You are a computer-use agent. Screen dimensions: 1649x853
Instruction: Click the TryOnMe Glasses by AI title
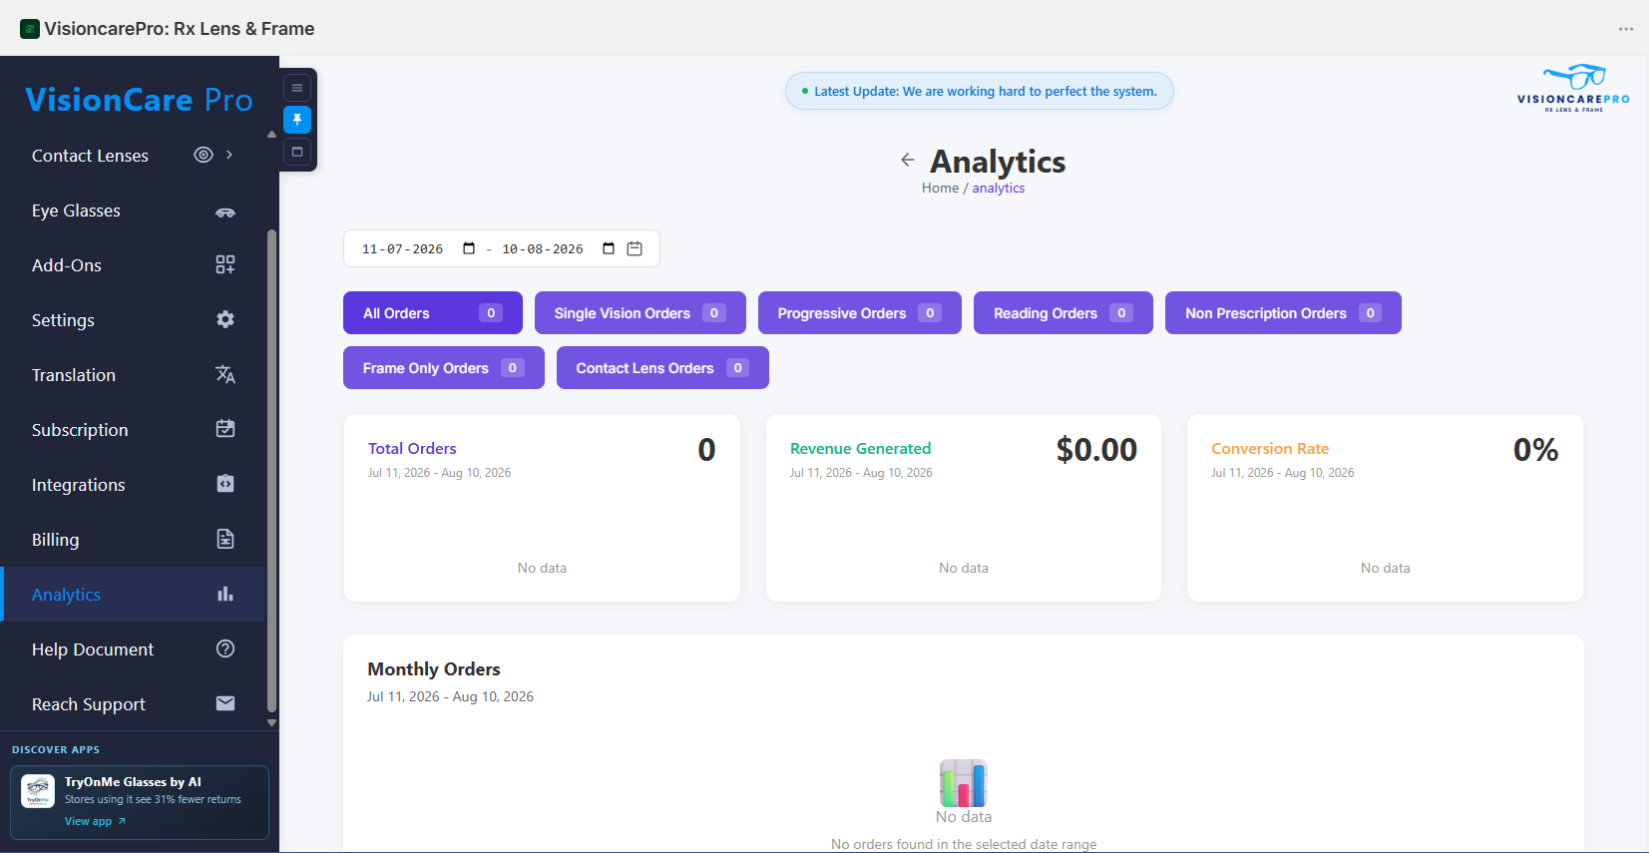pos(133,782)
